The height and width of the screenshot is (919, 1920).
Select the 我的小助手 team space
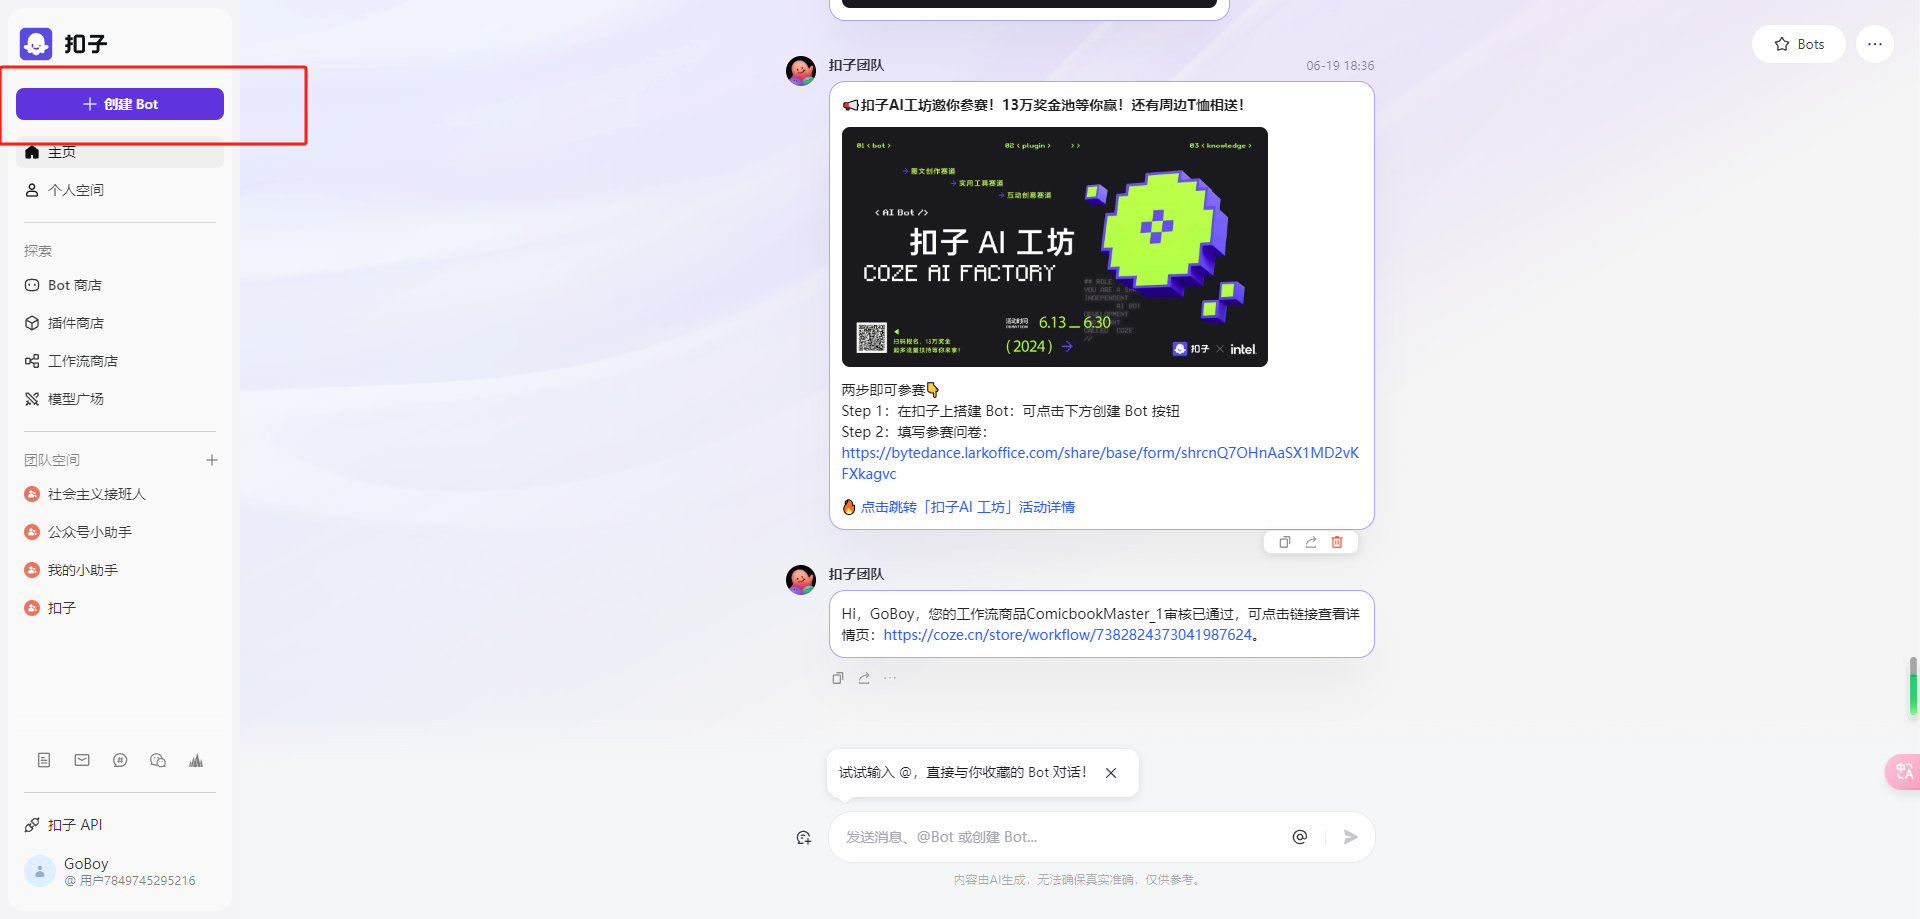(x=120, y=570)
